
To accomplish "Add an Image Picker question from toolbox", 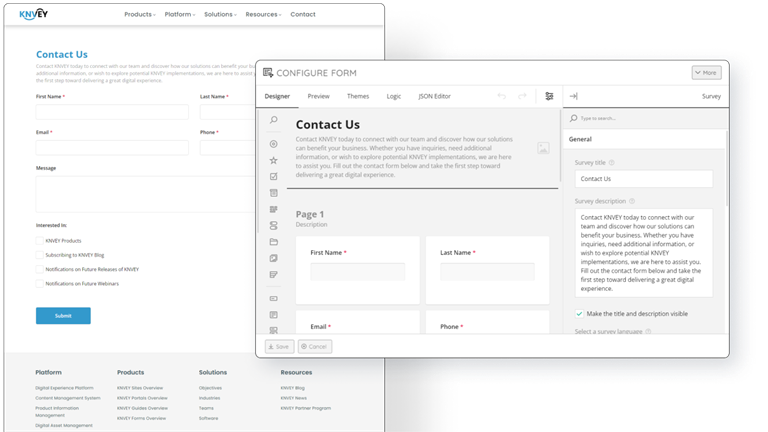I will click(x=274, y=258).
